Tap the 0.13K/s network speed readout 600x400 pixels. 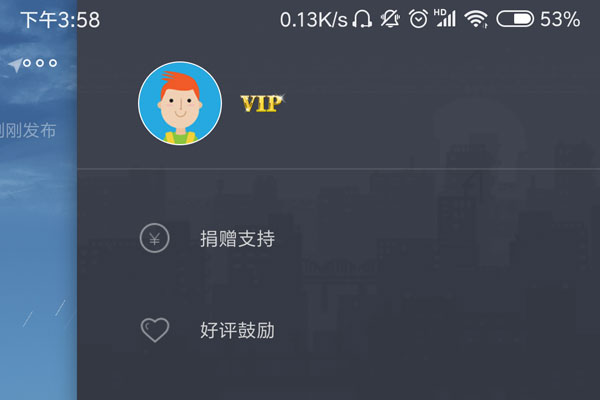point(313,20)
